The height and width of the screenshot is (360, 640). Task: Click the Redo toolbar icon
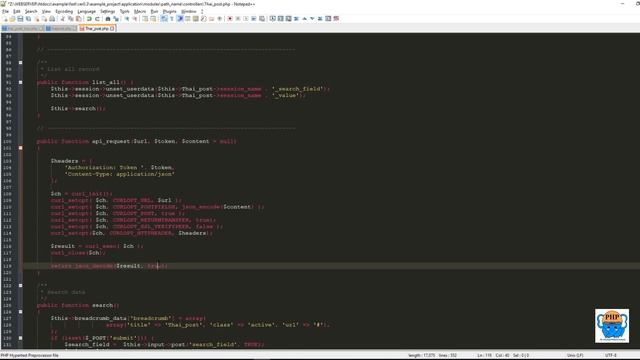click(x=97, y=19)
